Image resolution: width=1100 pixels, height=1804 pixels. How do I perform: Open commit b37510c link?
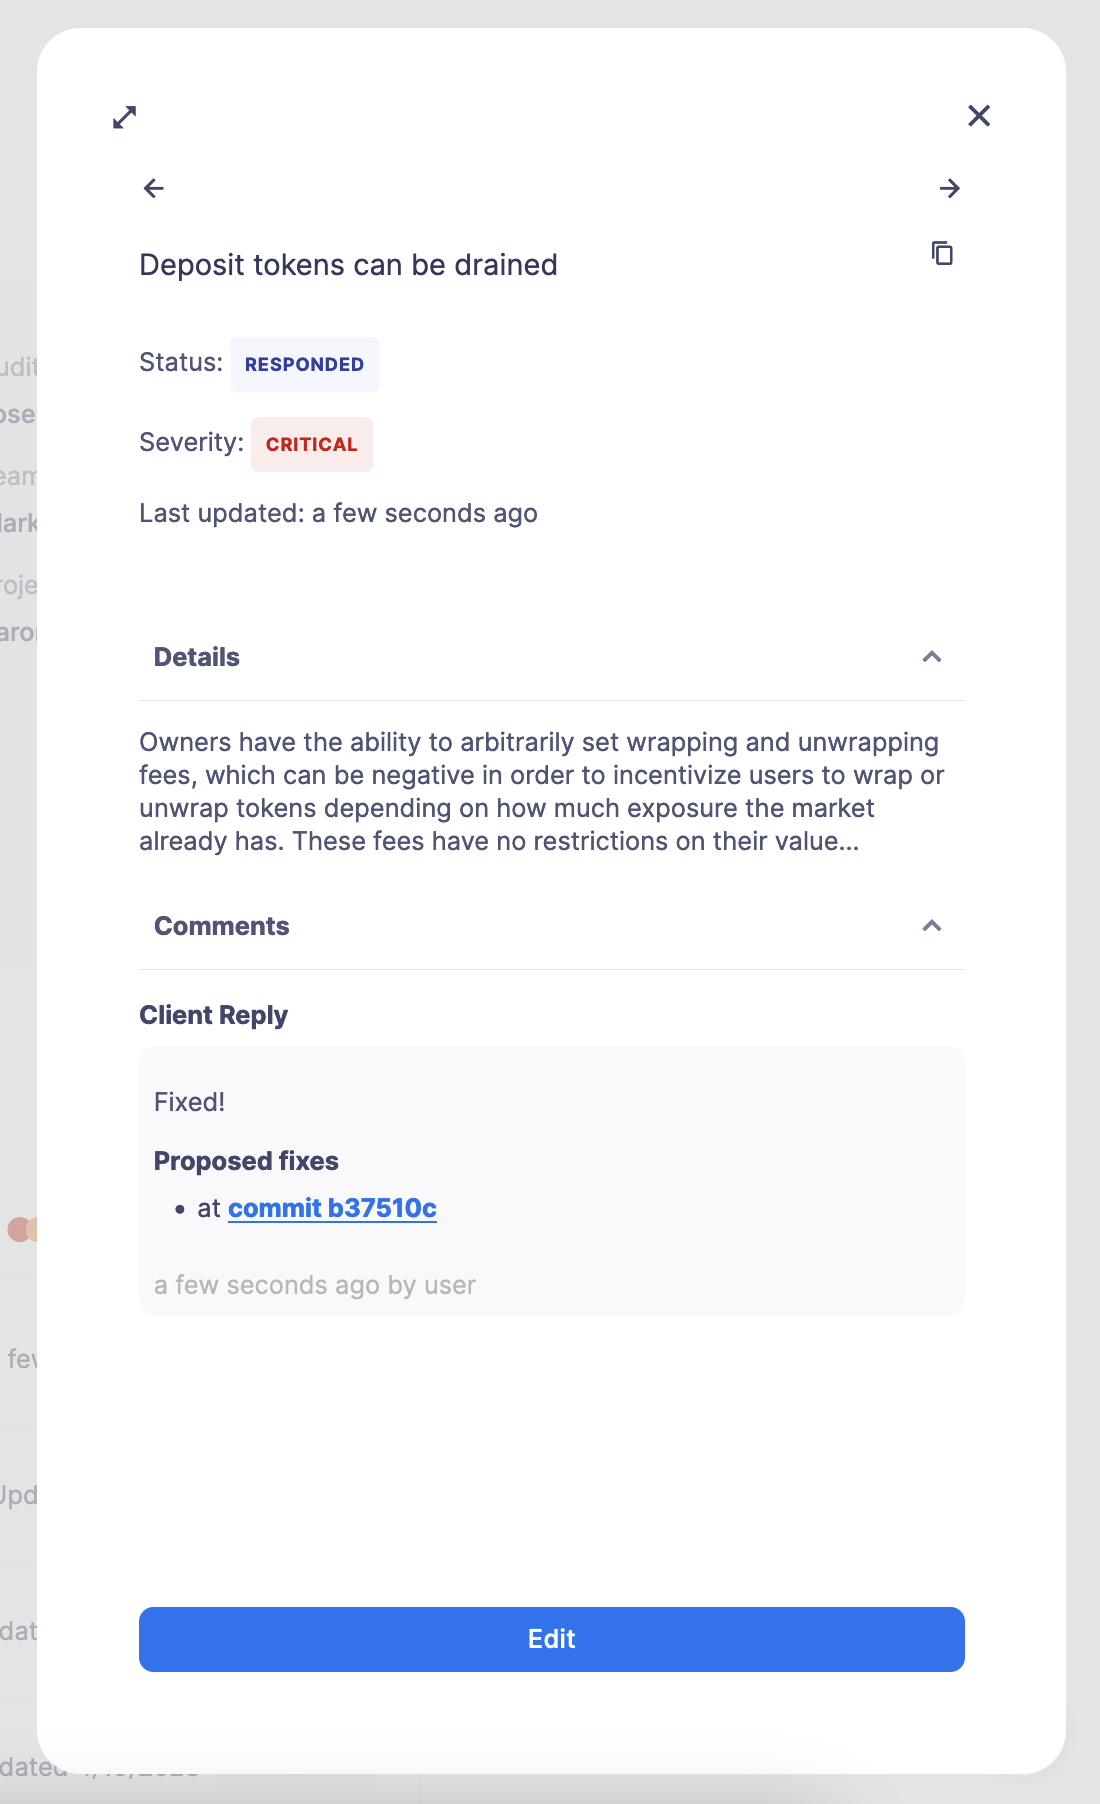pyautogui.click(x=332, y=1208)
